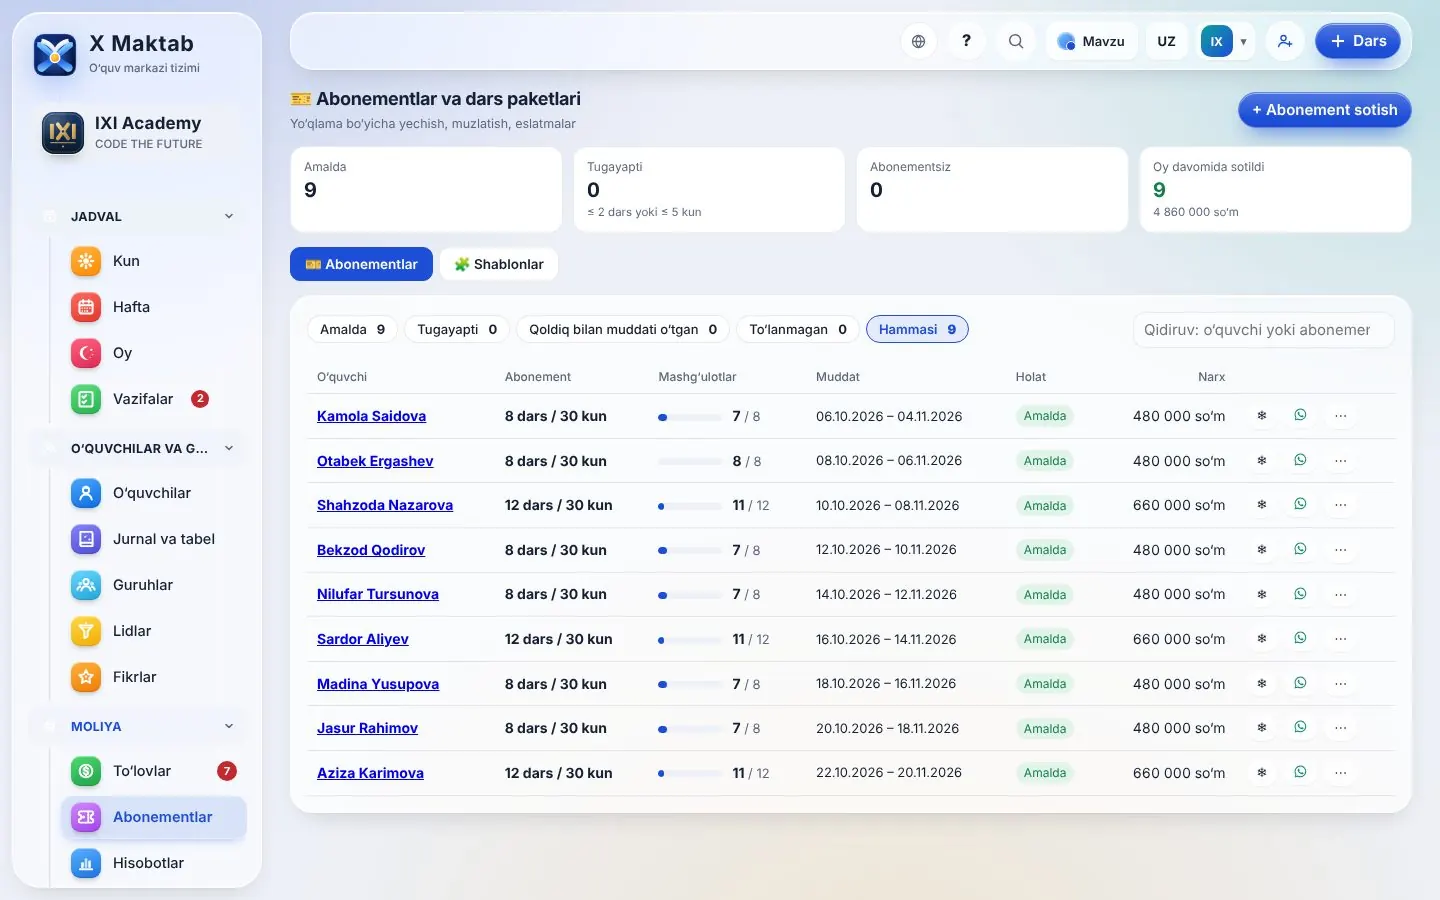Click the question mark help icon
Screen dimensions: 1440x900
pos(966,41)
